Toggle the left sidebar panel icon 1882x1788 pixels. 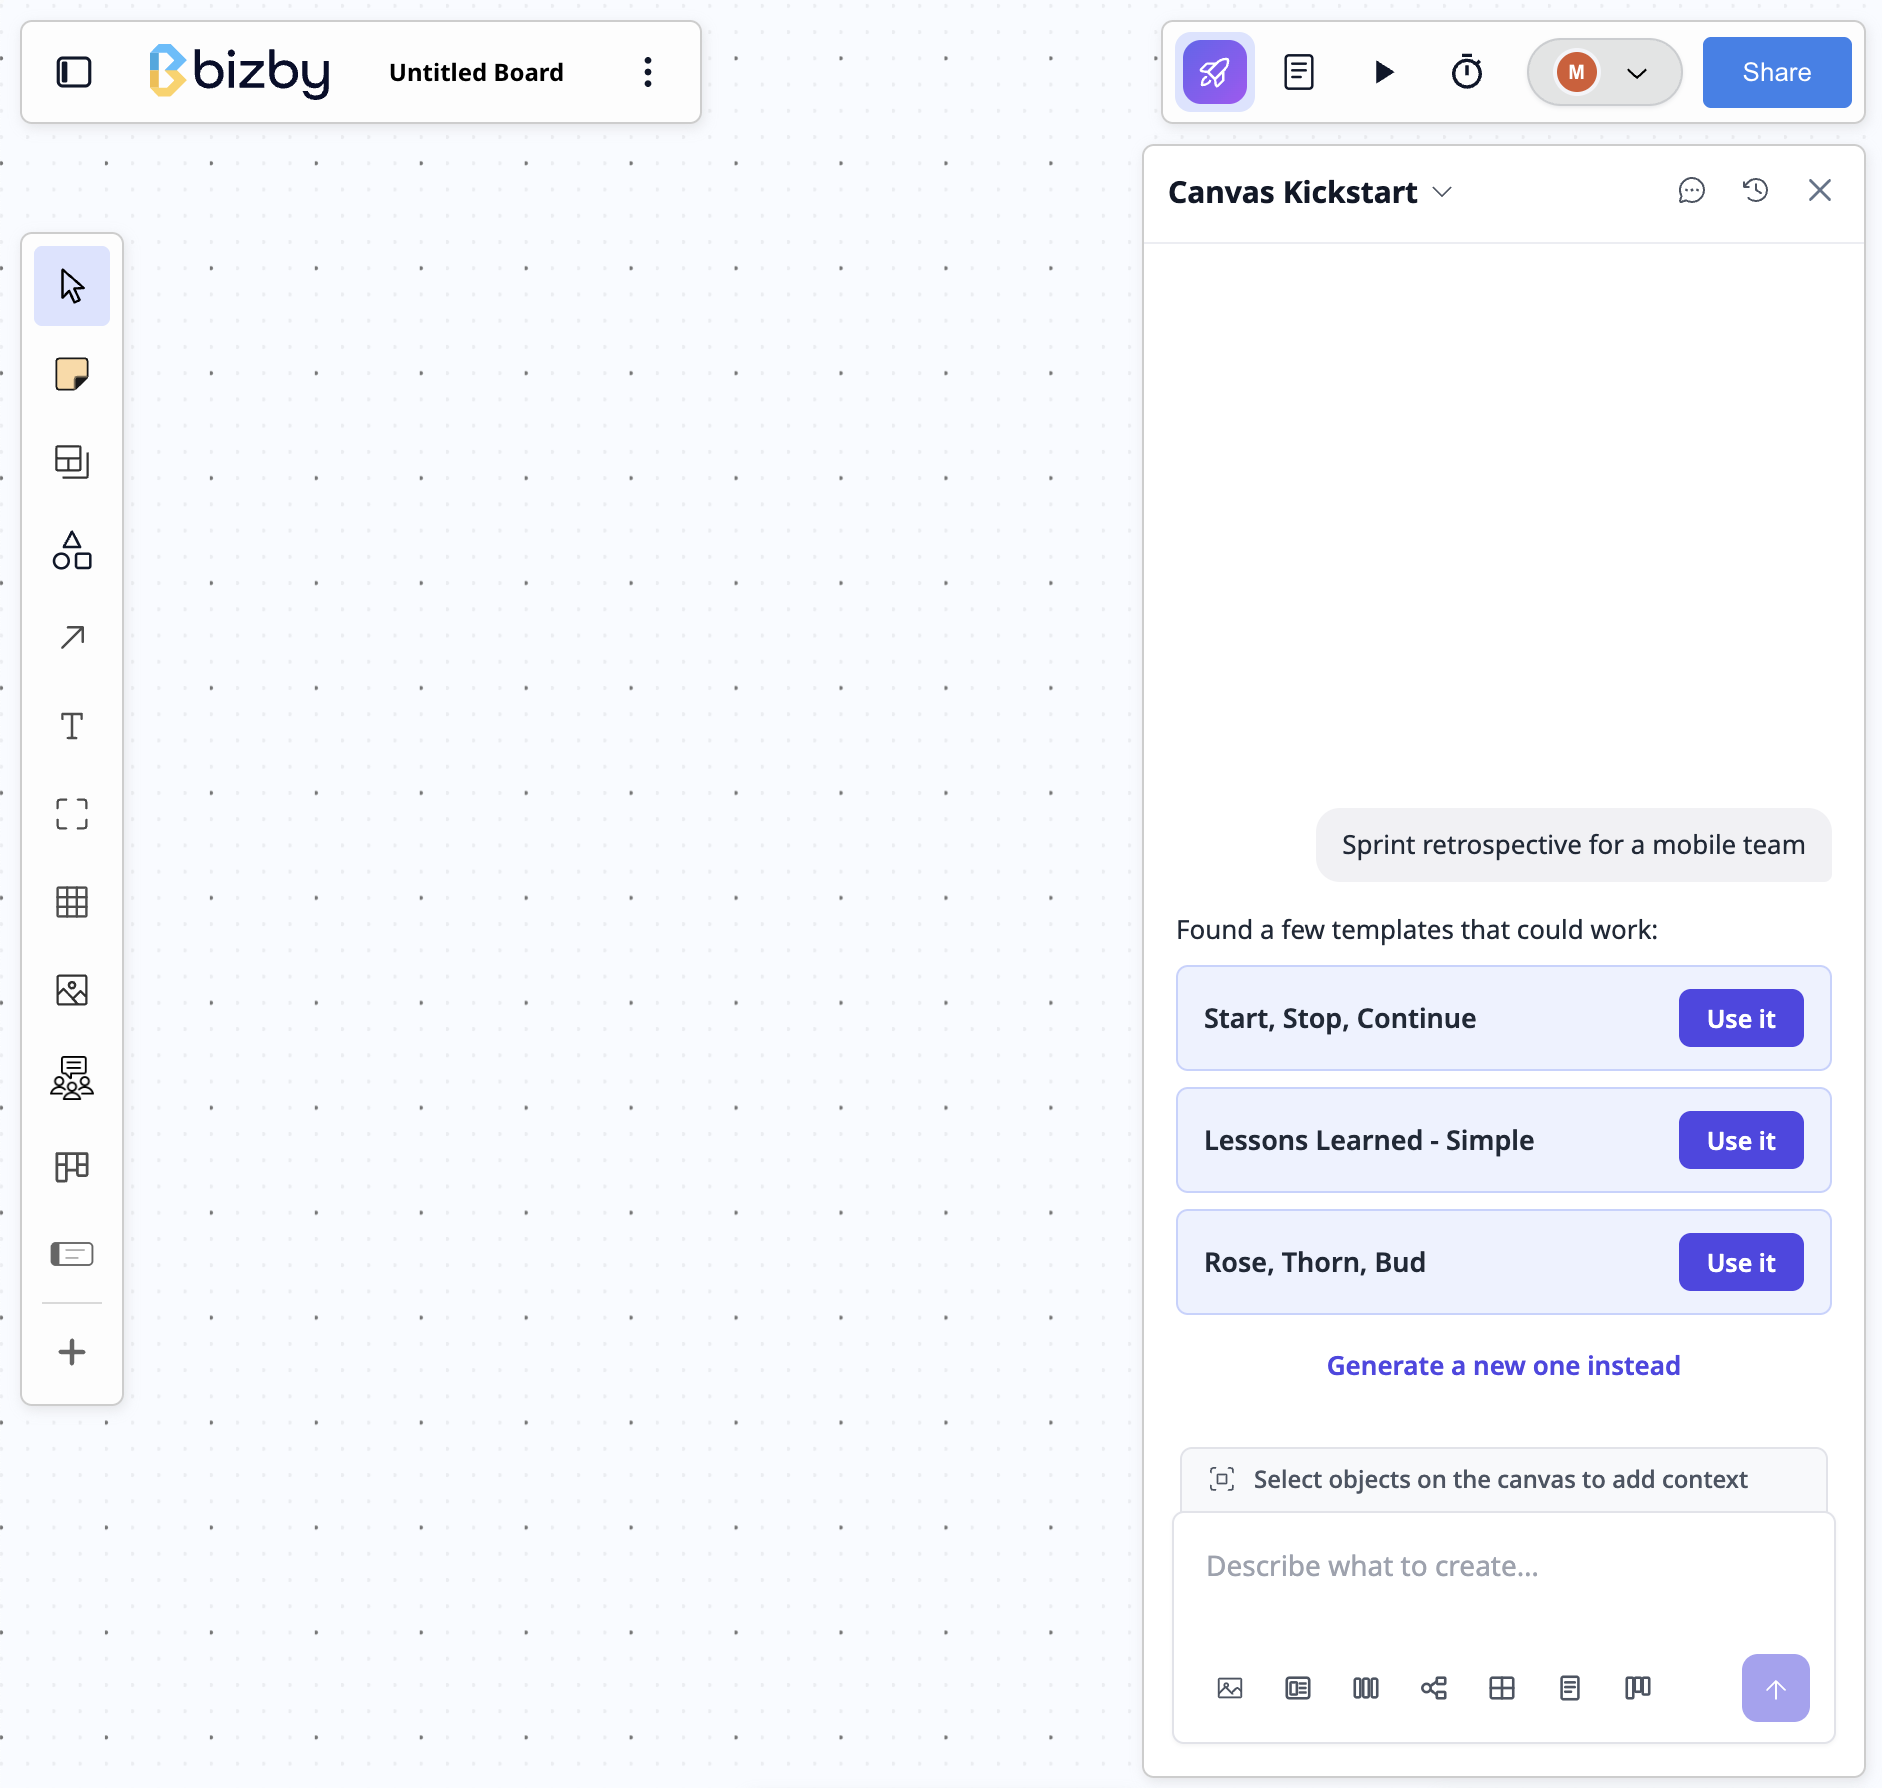(x=74, y=72)
